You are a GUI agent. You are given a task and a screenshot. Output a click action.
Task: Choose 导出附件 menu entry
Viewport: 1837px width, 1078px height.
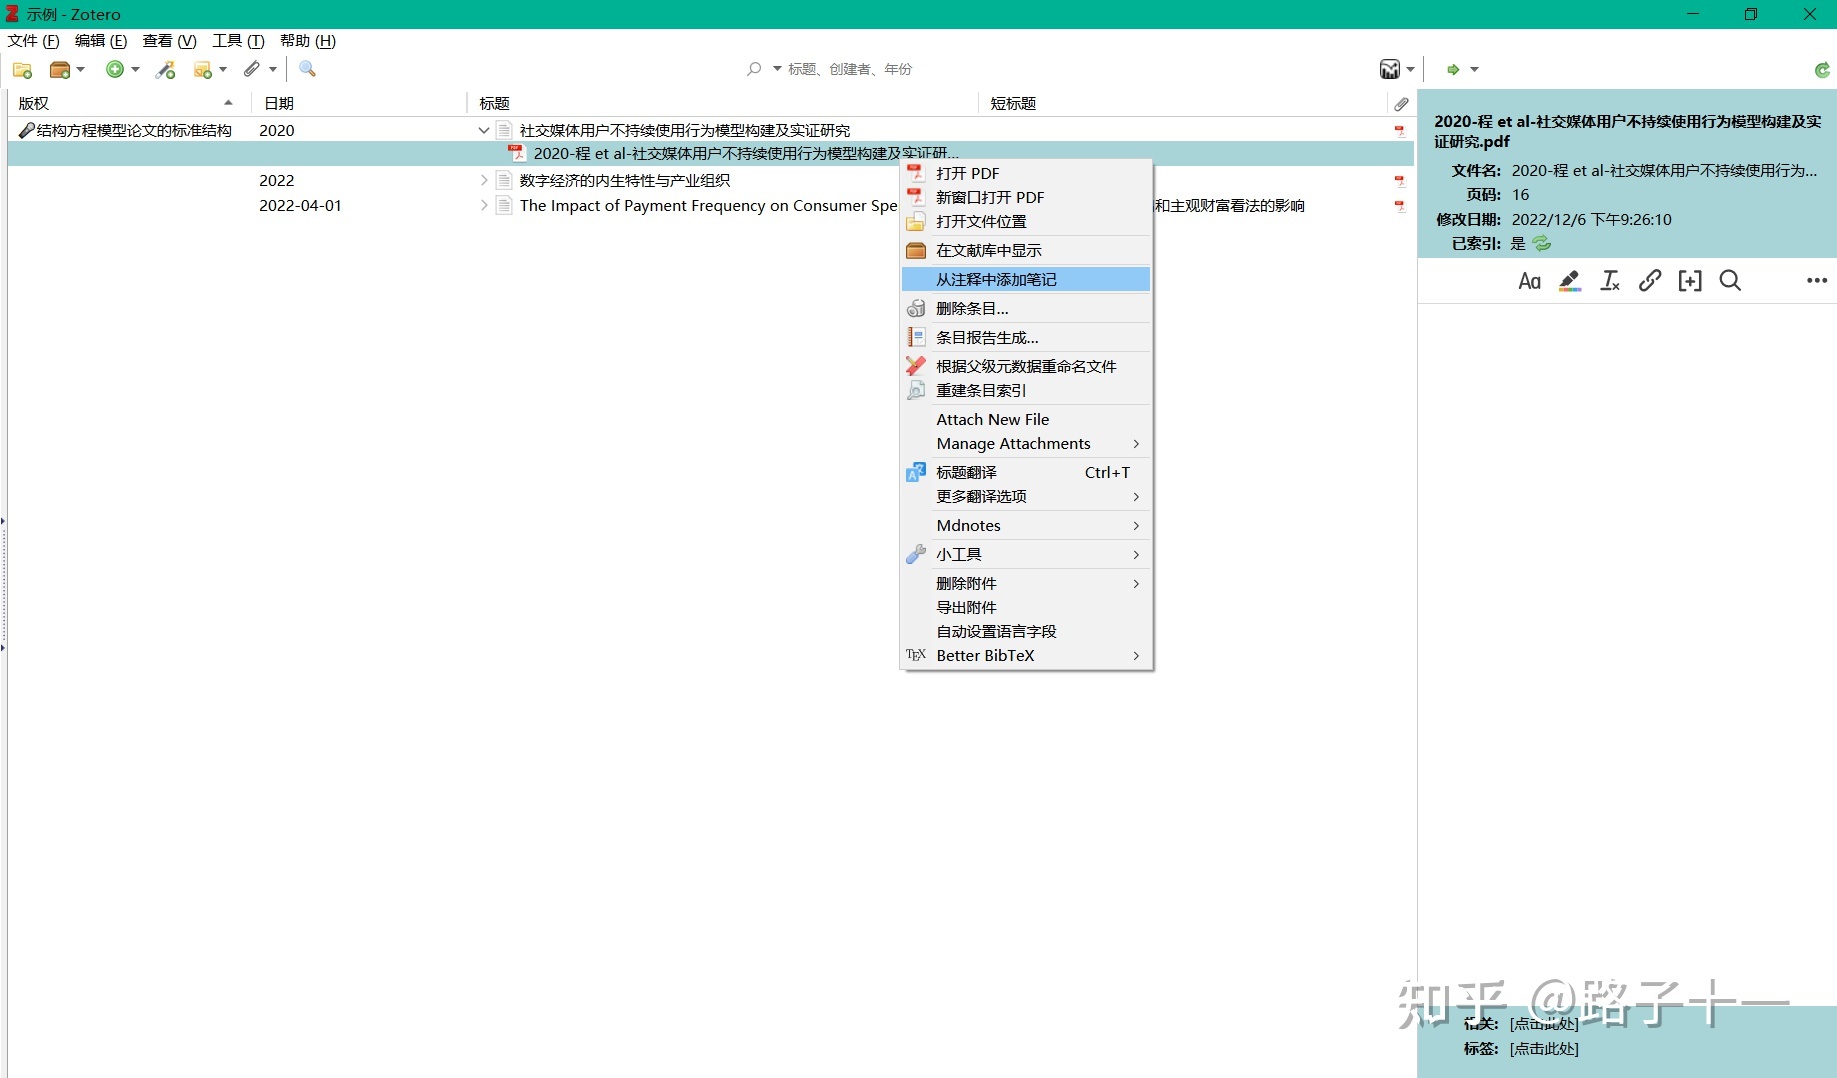point(1026,607)
